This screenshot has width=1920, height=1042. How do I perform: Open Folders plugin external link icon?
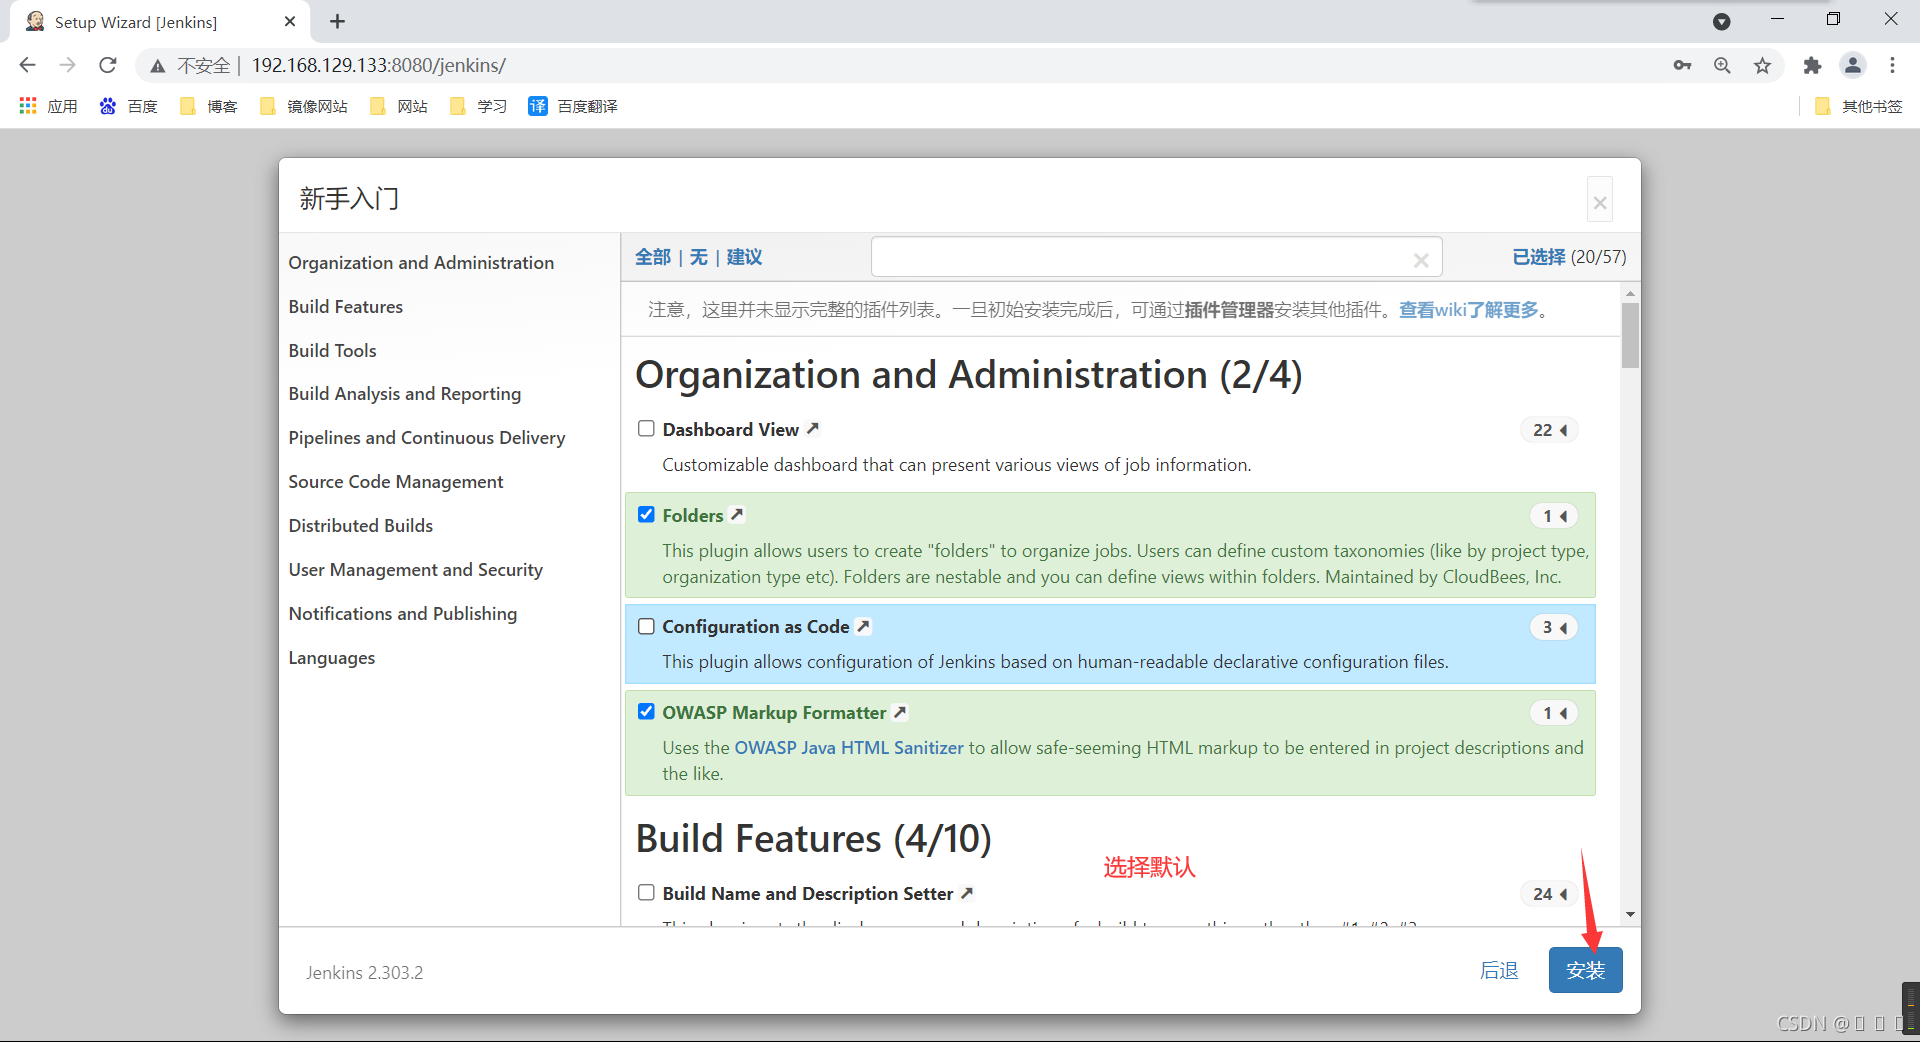pos(737,514)
